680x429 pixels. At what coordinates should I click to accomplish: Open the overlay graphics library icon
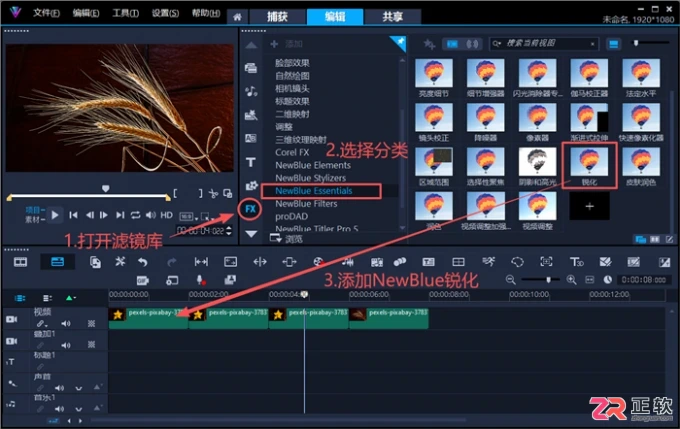252,186
